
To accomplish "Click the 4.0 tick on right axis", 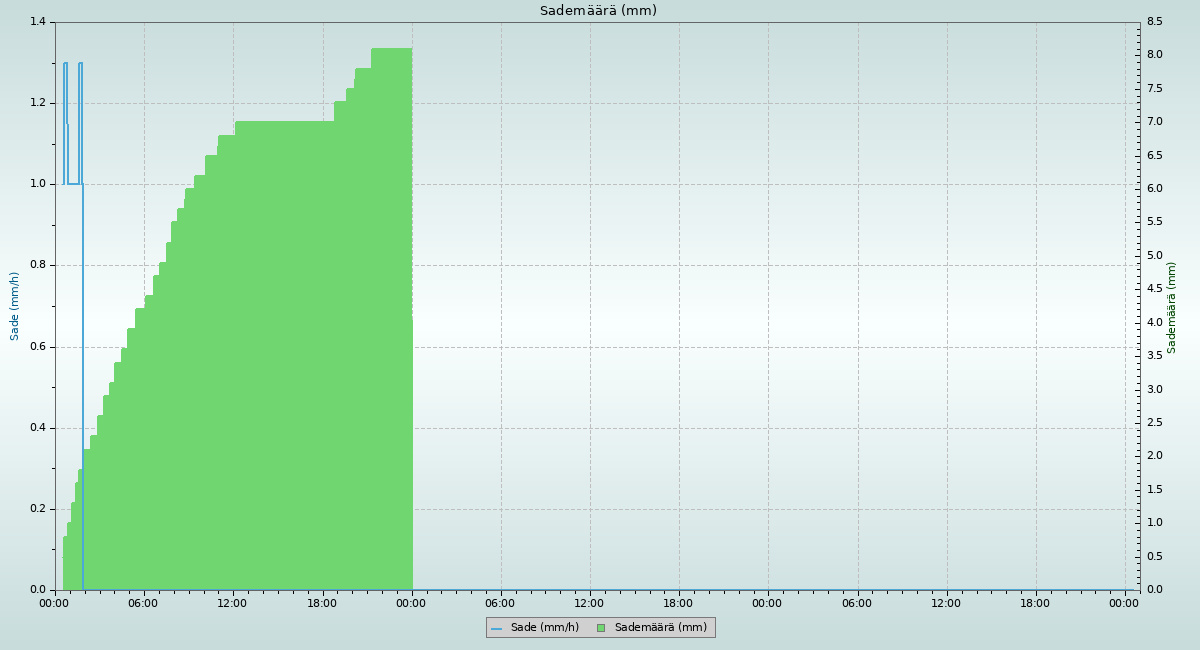I will coord(1153,322).
